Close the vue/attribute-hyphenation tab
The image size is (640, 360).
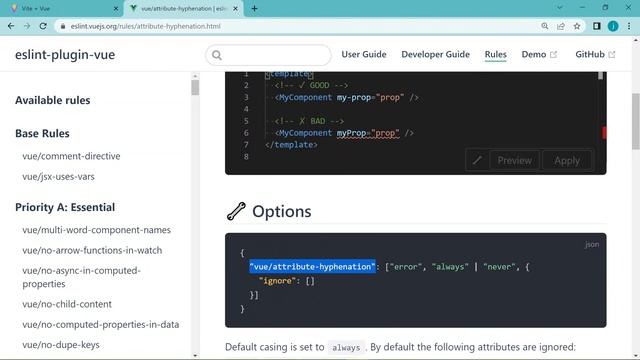click(236, 8)
